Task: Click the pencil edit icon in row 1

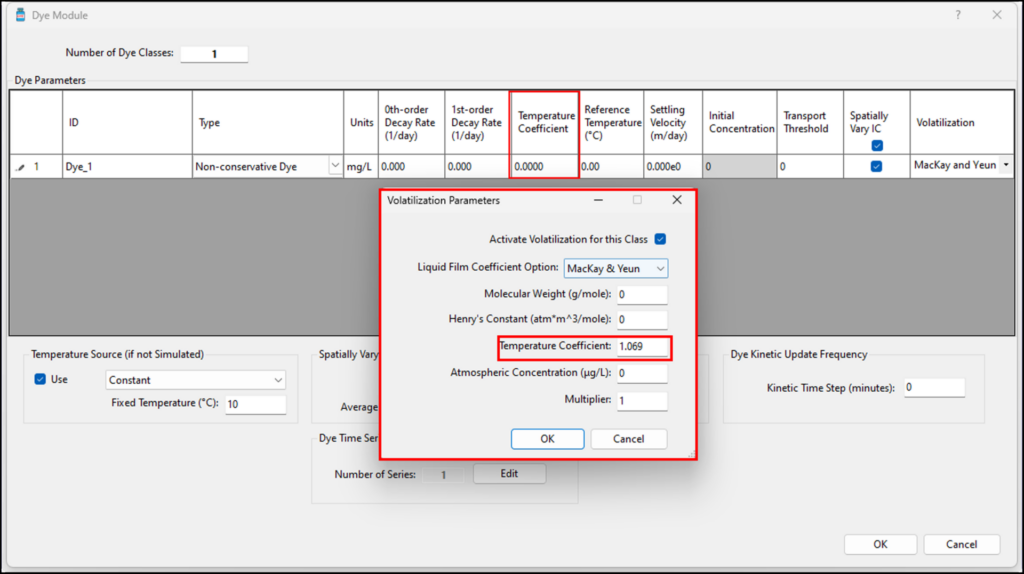Action: pyautogui.click(x=21, y=167)
